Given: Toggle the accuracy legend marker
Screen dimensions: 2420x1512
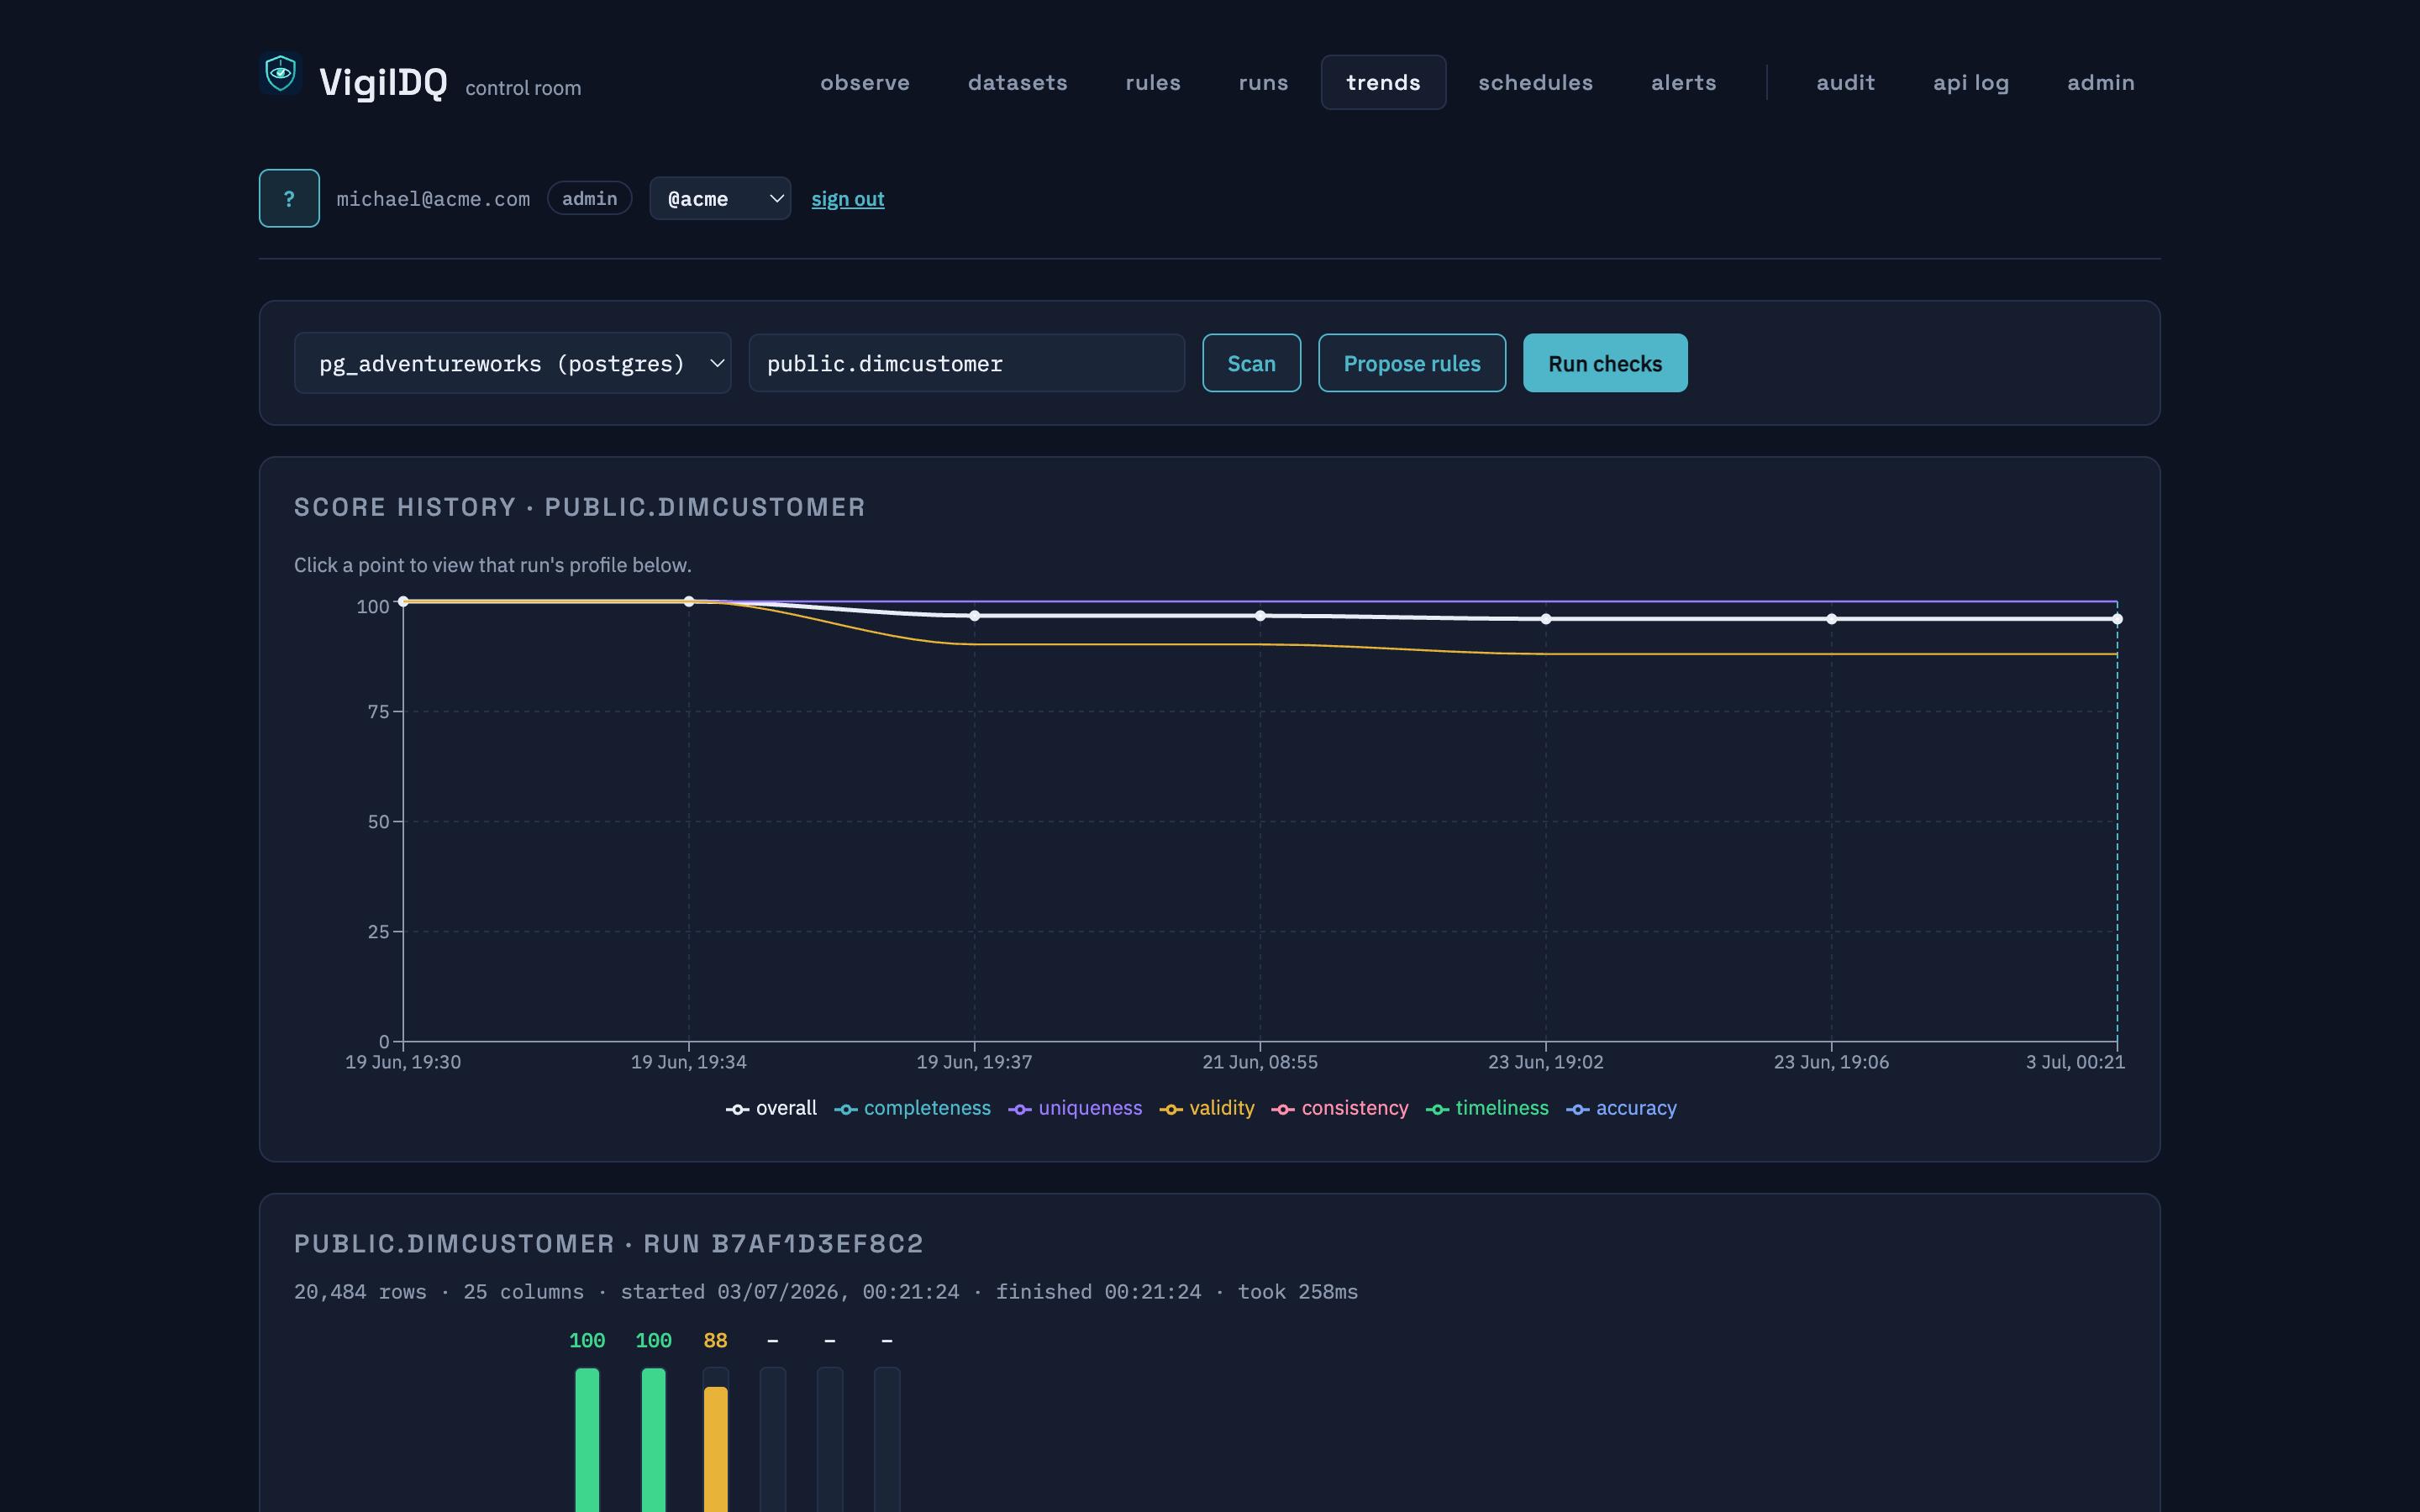Looking at the screenshot, I should tap(1577, 1109).
